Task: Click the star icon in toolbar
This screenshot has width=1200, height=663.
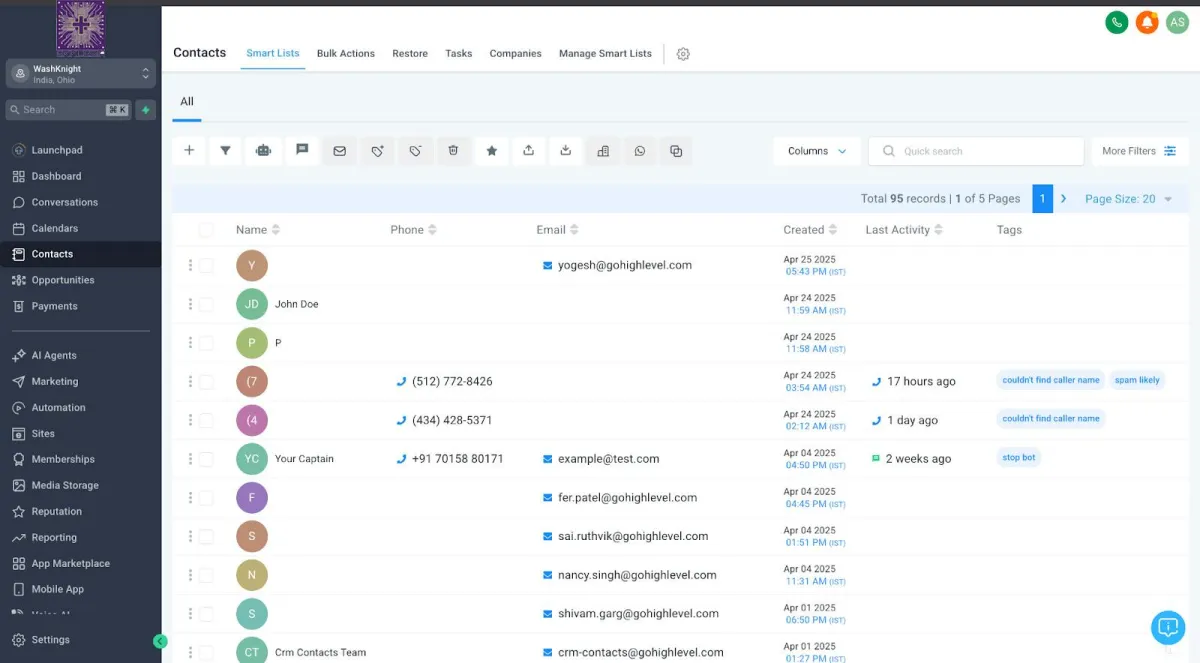Action: click(491, 151)
